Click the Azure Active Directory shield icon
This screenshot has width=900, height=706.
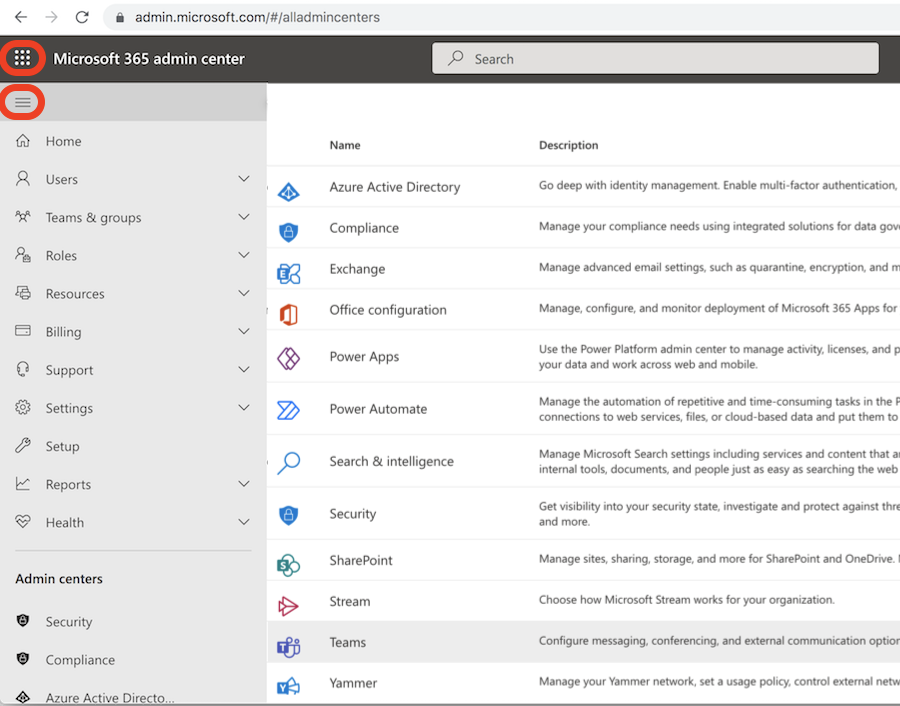[x=289, y=186]
